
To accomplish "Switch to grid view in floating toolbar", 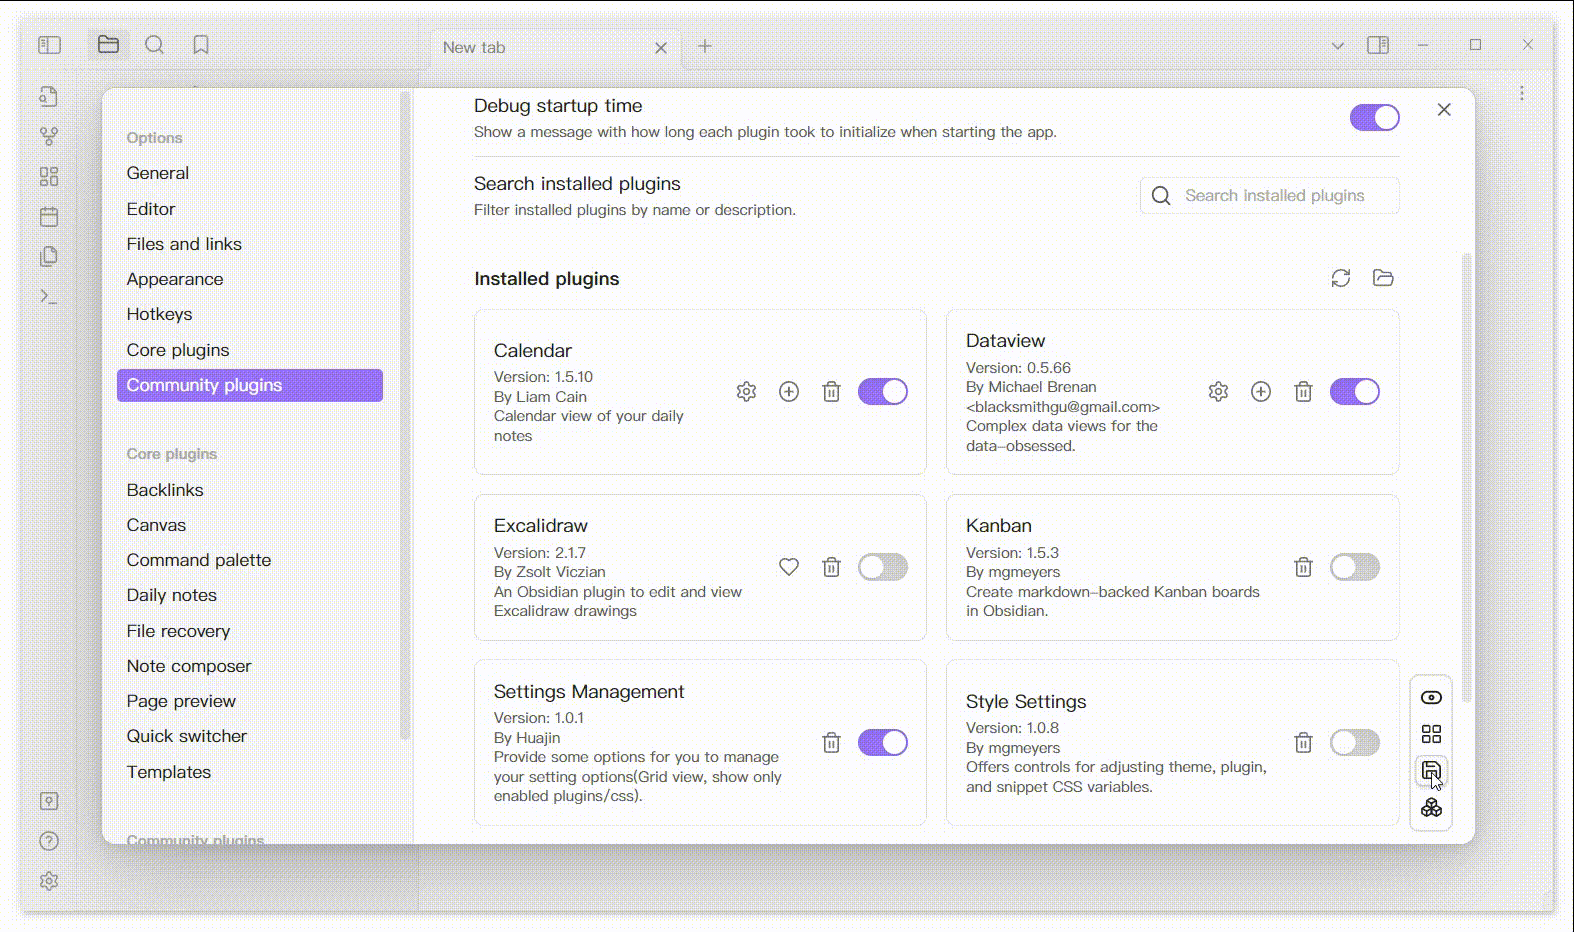I will click(1431, 734).
